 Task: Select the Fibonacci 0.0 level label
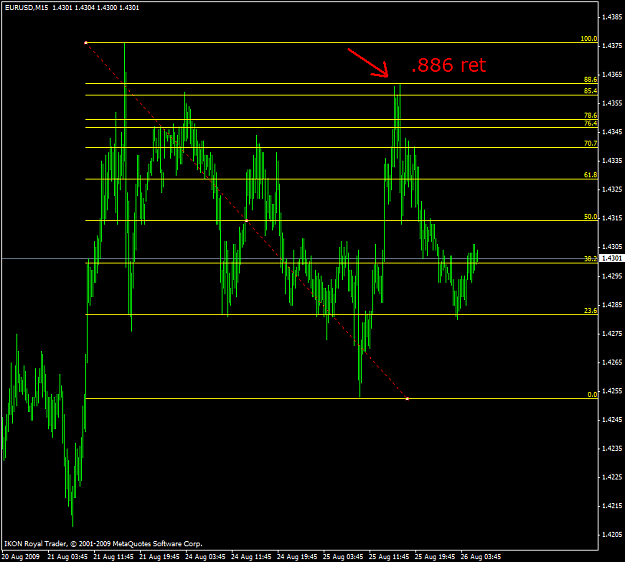tap(592, 395)
